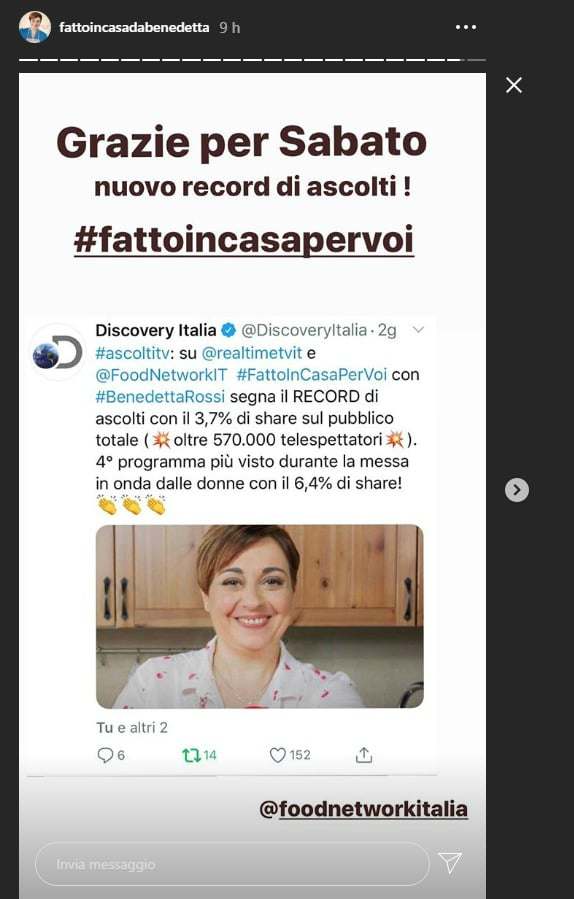Viewport: 574px width, 899px height.
Task: Click the tweet share upload icon
Action: [x=364, y=755]
